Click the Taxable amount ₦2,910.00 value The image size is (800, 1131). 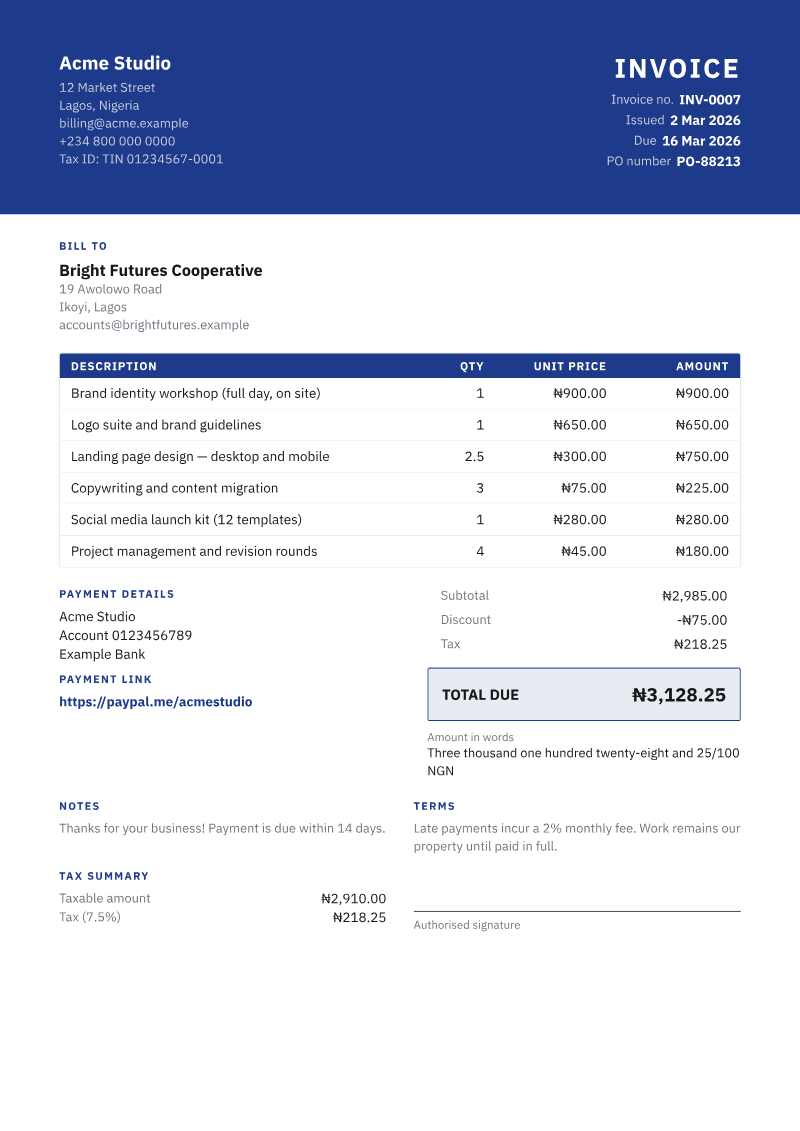point(353,899)
